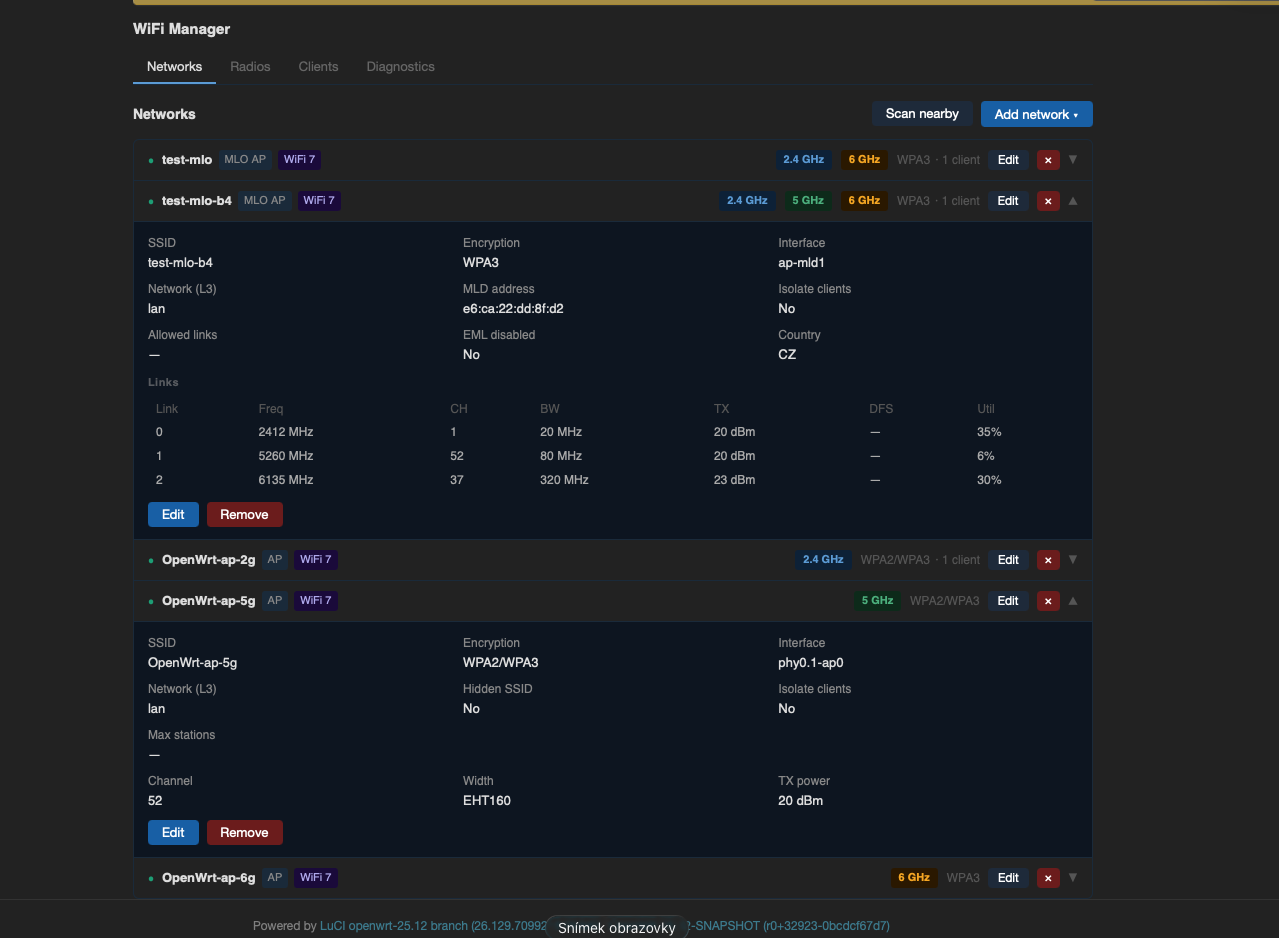Expand the OpenWrt-ap-2g row arrow
The height and width of the screenshot is (938, 1279).
pos(1073,559)
